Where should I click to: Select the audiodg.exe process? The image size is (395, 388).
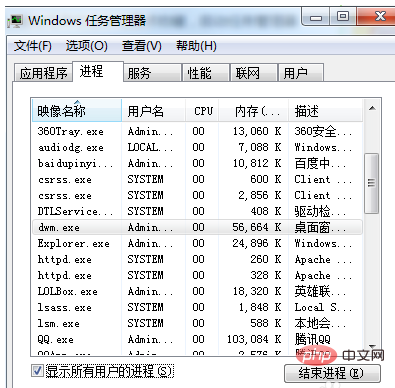pyautogui.click(x=197, y=147)
